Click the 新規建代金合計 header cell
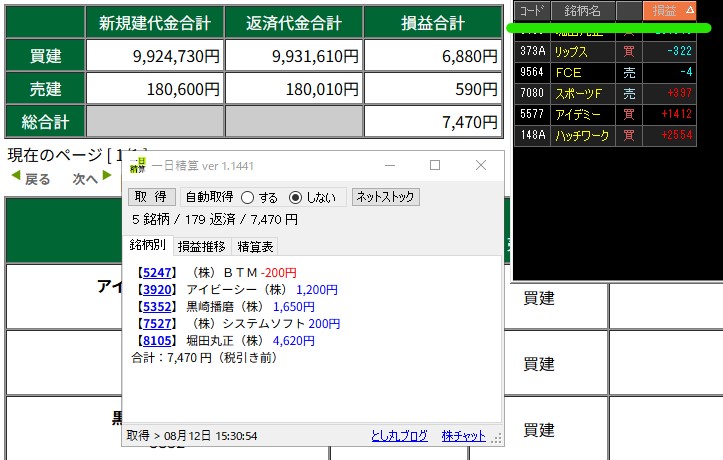The width and height of the screenshot is (723, 460). click(x=155, y=23)
